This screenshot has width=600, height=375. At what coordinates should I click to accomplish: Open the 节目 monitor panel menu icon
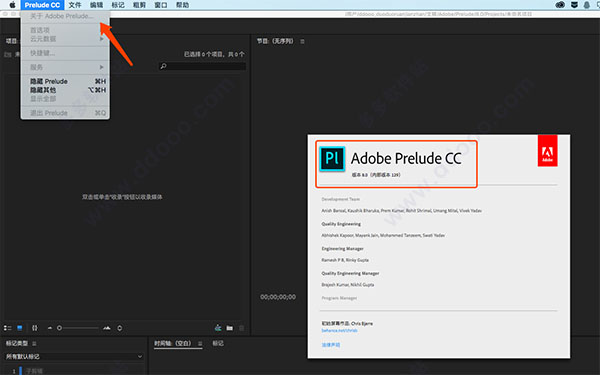(x=302, y=41)
